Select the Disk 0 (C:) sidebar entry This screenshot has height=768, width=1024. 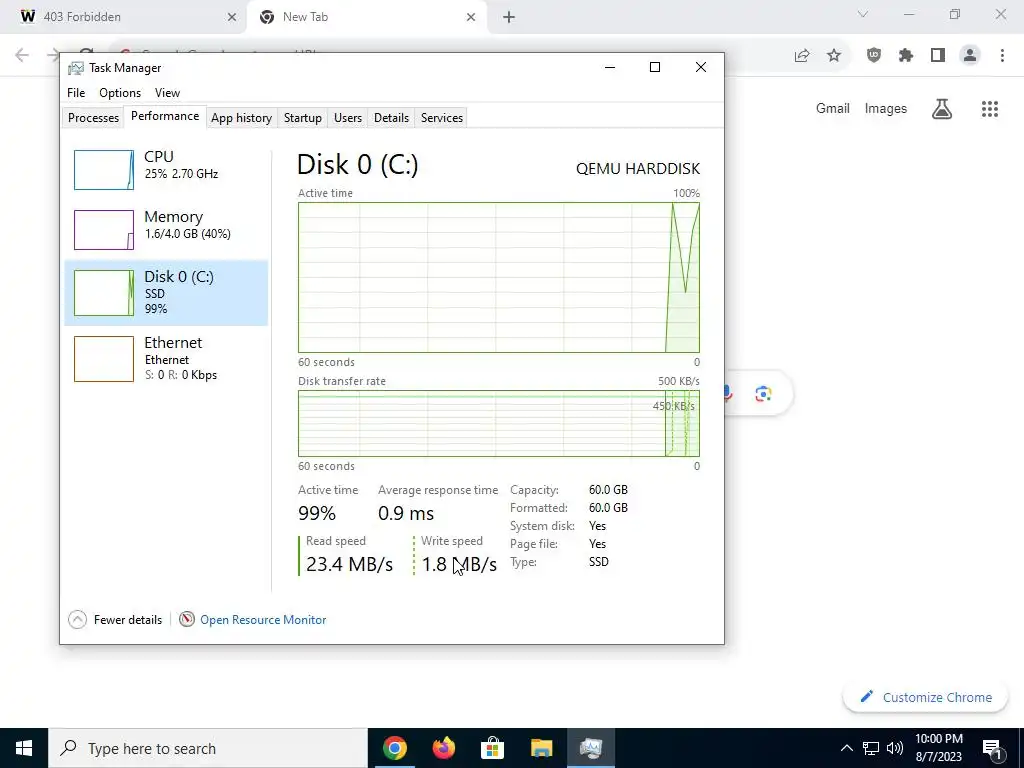(166, 293)
